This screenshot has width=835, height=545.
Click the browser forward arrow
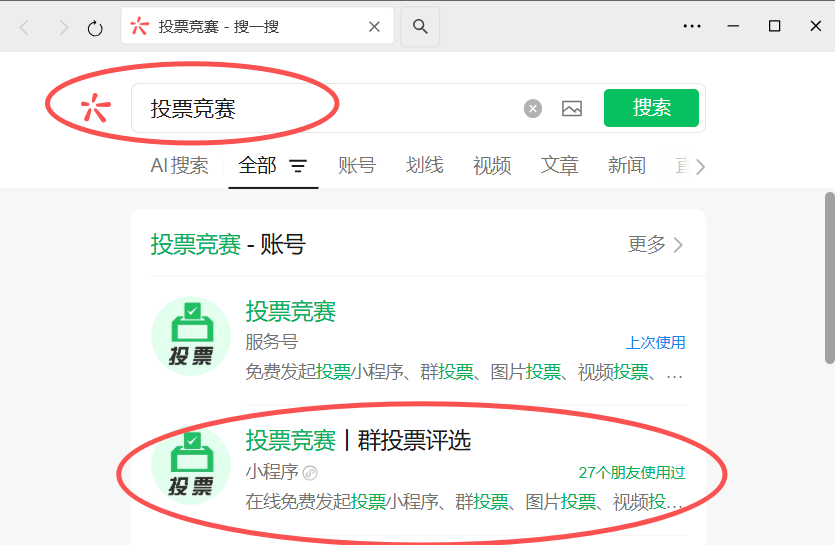(x=63, y=27)
